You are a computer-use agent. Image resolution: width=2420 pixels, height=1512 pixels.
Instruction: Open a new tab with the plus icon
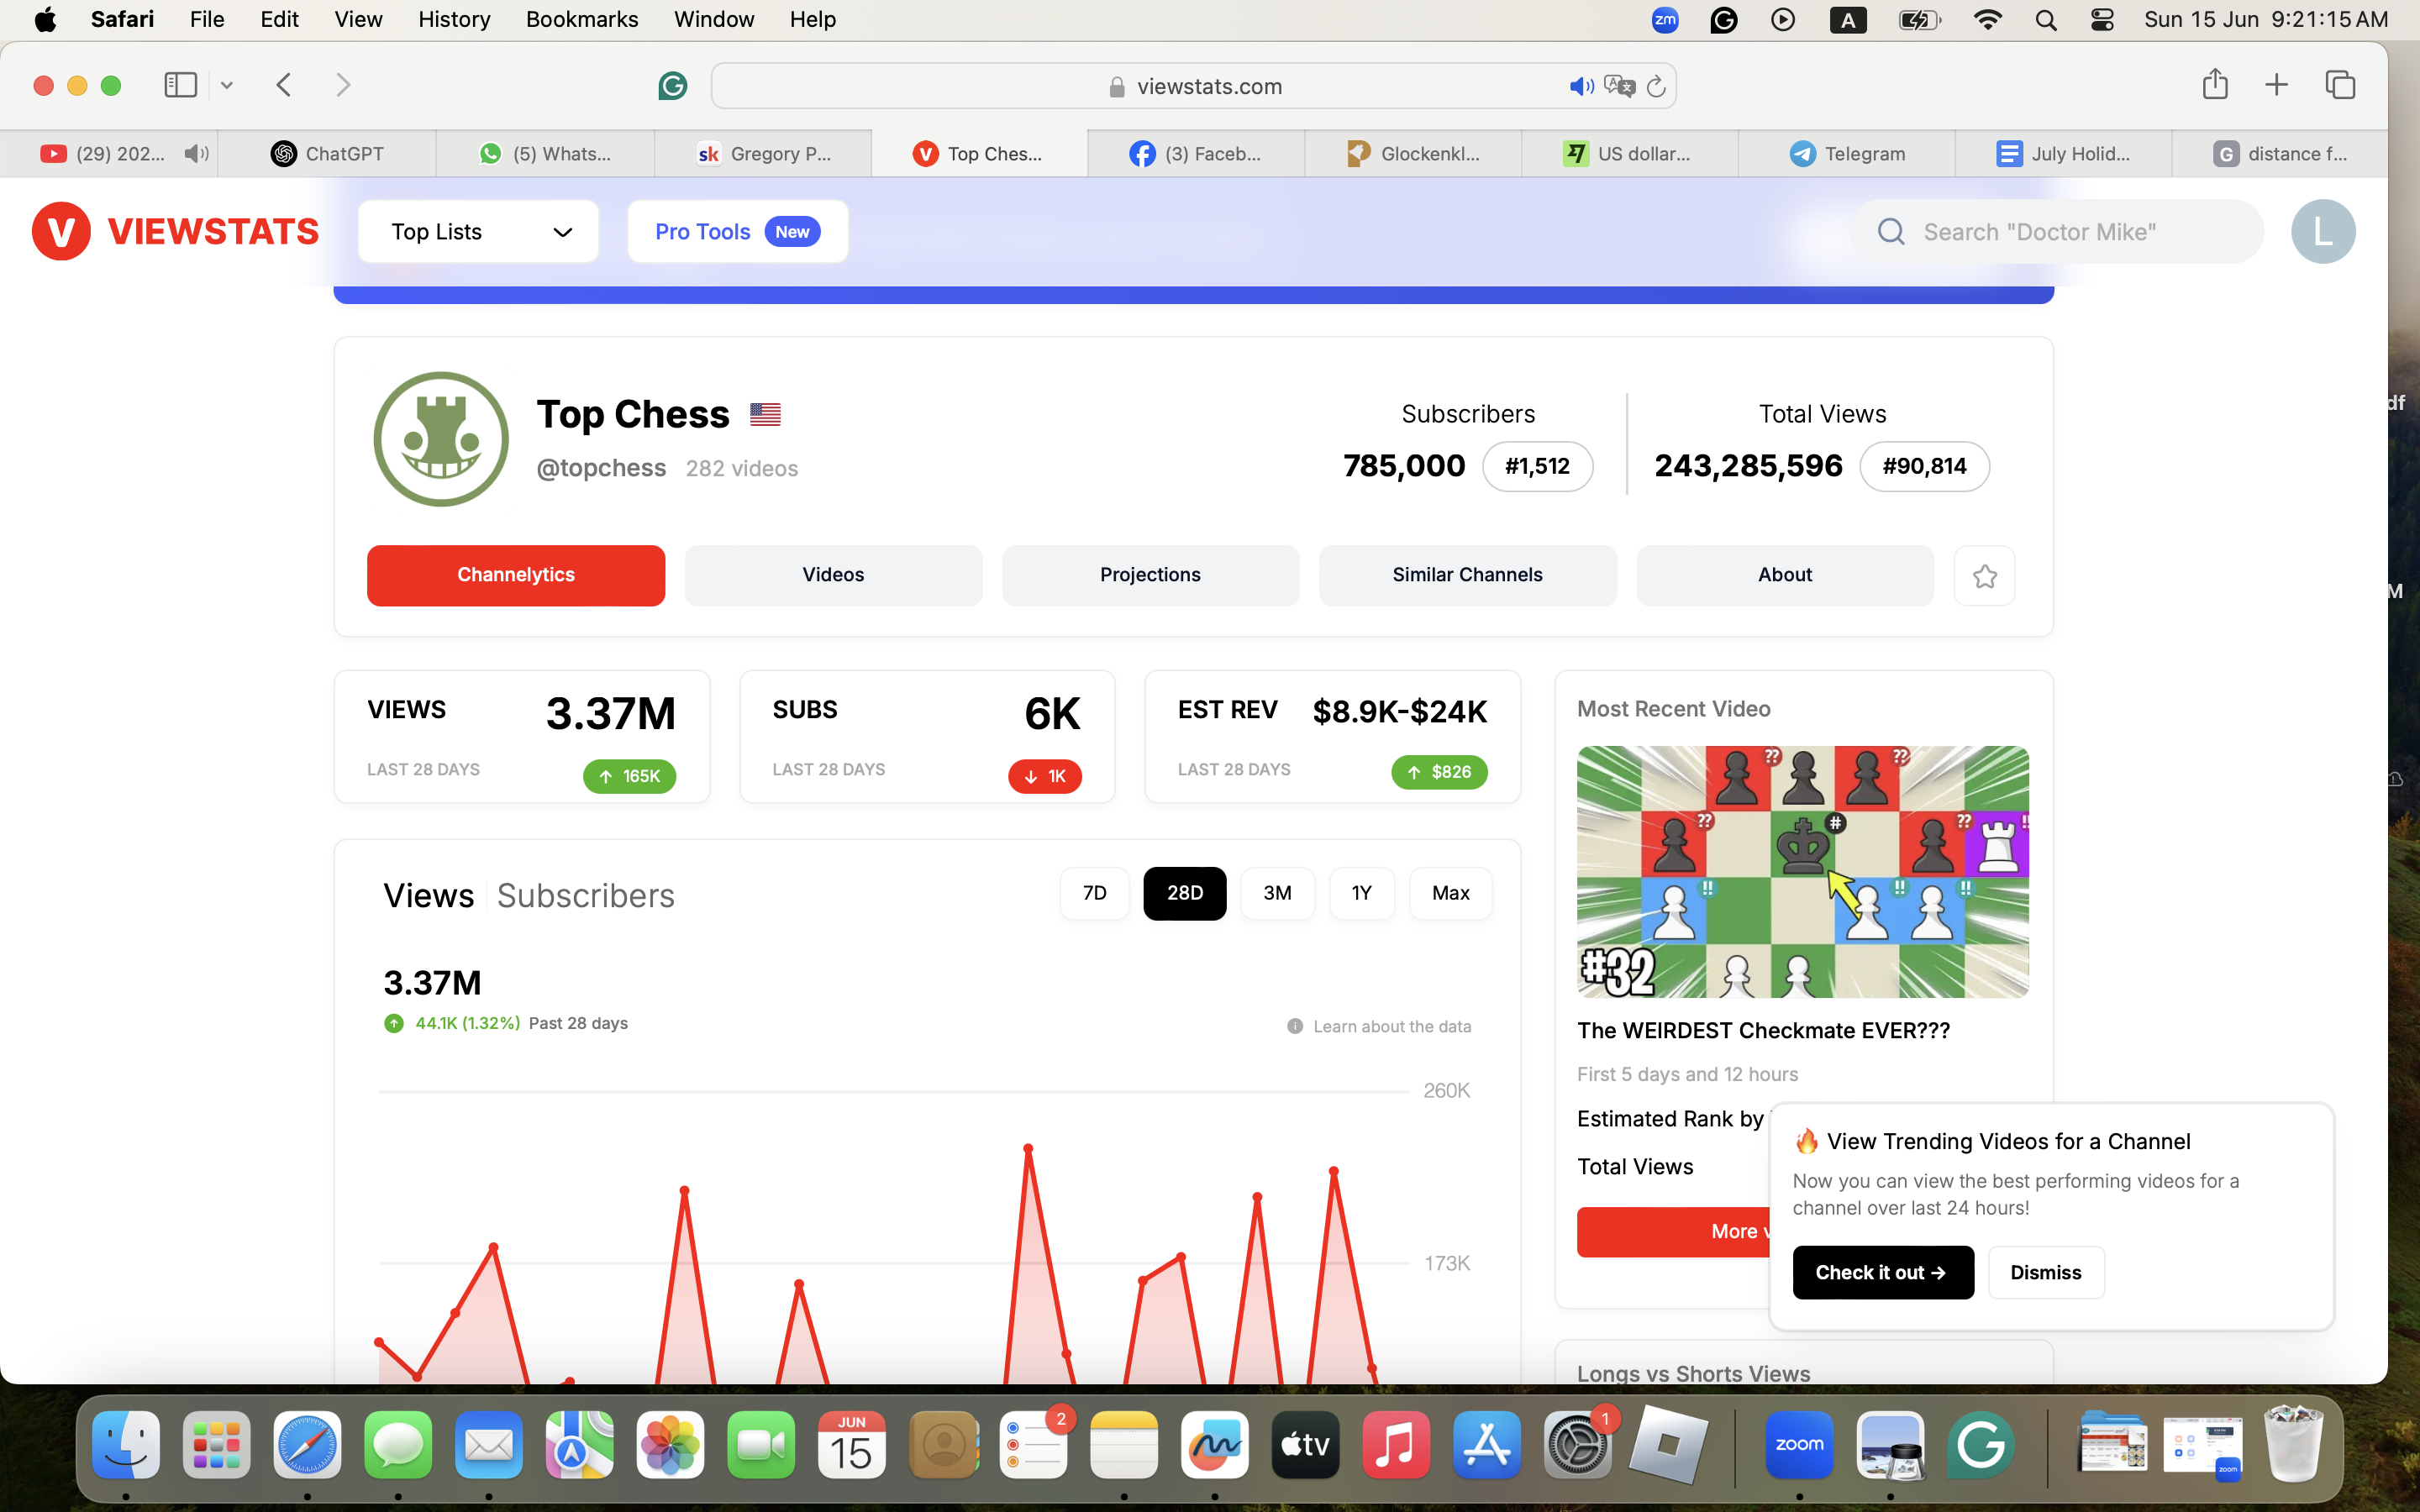(x=2276, y=84)
